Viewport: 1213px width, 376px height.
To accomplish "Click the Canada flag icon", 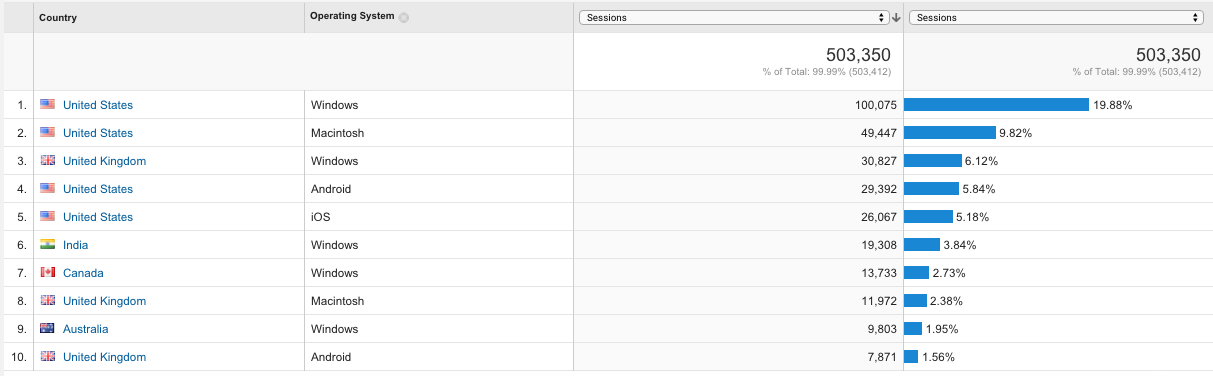I will coord(47,273).
